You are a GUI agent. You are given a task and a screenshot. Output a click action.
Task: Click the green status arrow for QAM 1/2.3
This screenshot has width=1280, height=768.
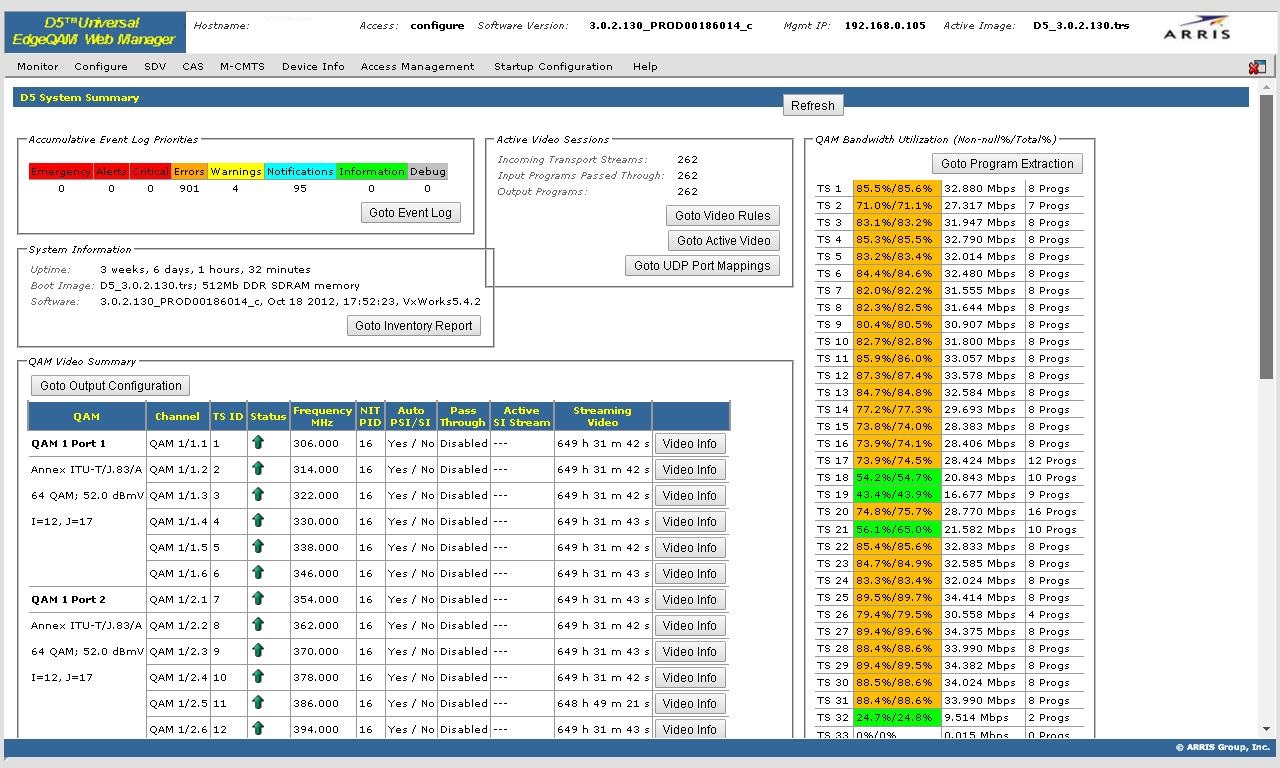pos(258,650)
